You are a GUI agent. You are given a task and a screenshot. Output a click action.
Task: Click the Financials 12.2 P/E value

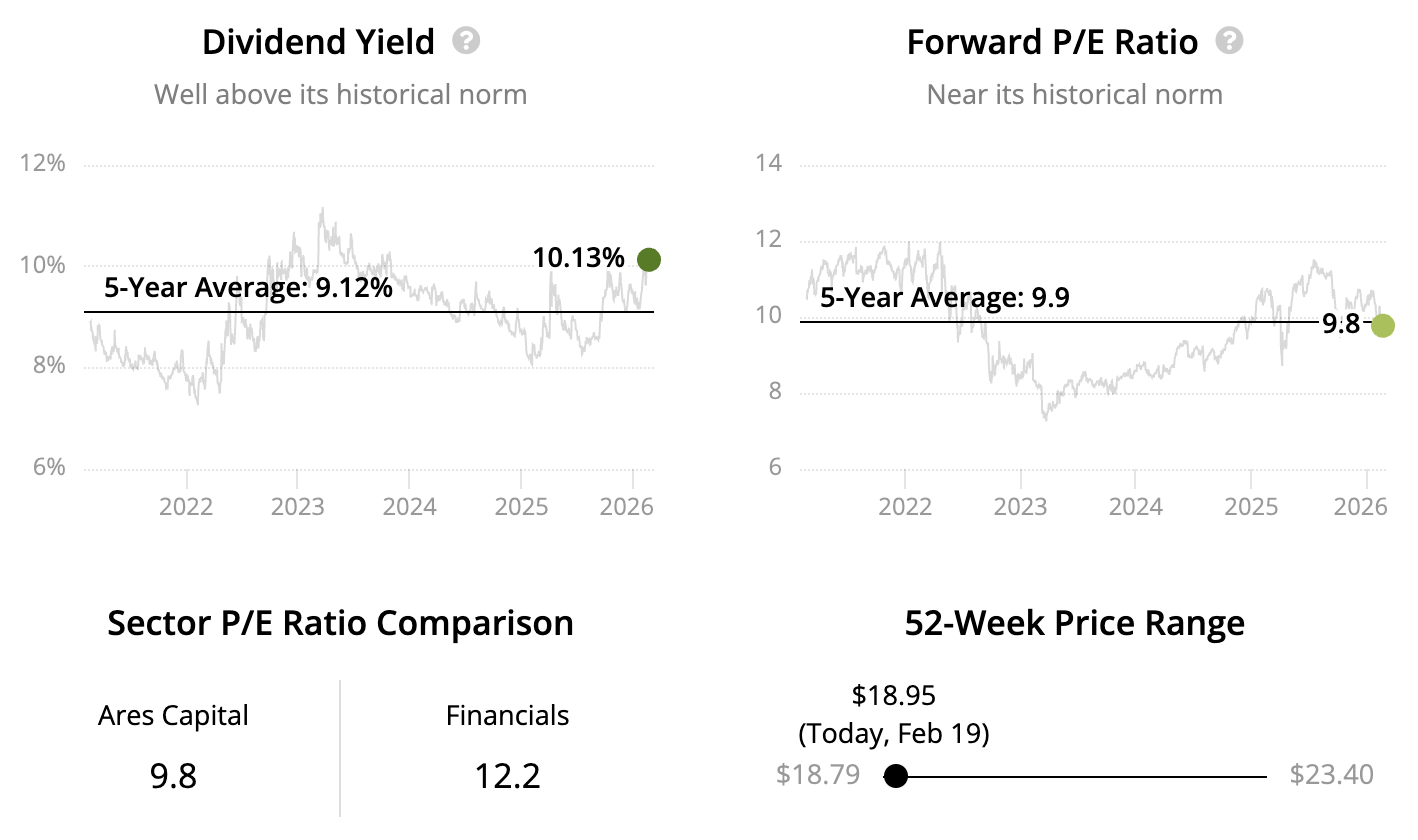(507, 775)
